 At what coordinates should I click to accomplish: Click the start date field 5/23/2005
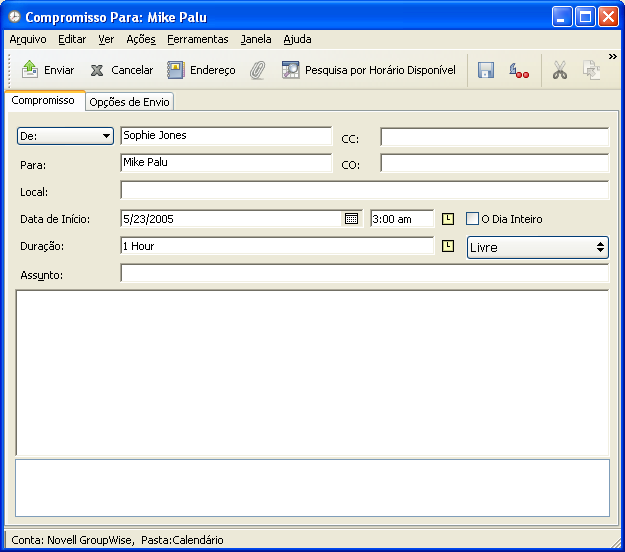click(231, 219)
